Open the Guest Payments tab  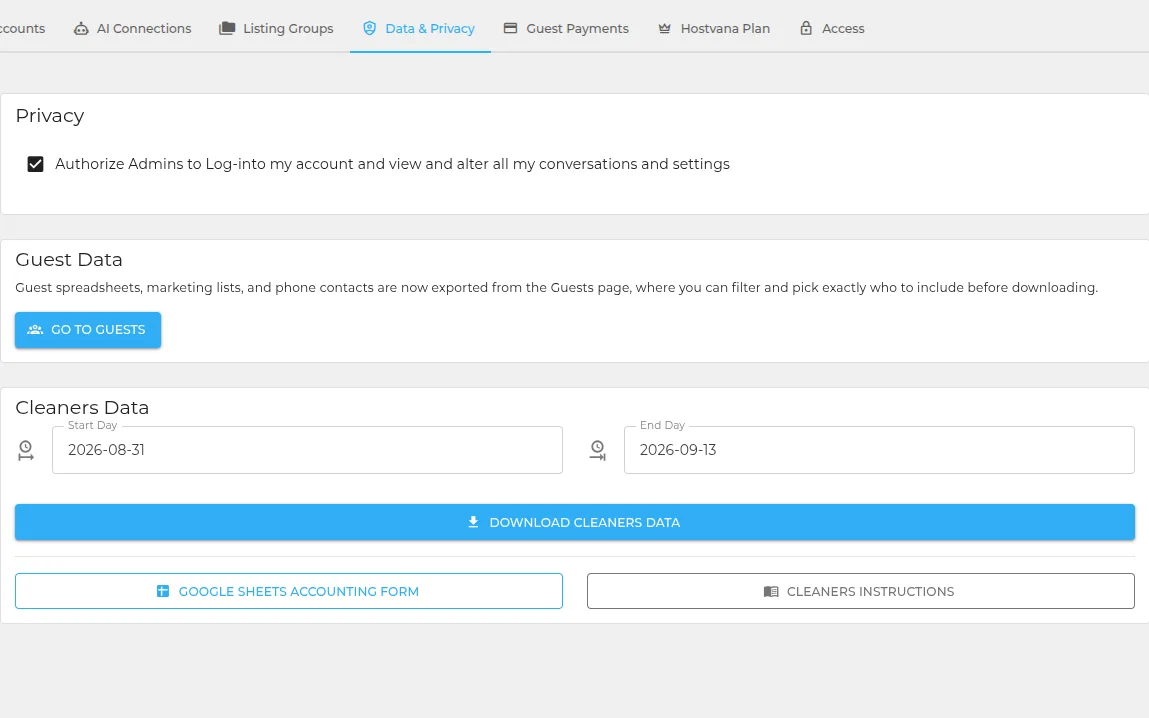coord(566,29)
